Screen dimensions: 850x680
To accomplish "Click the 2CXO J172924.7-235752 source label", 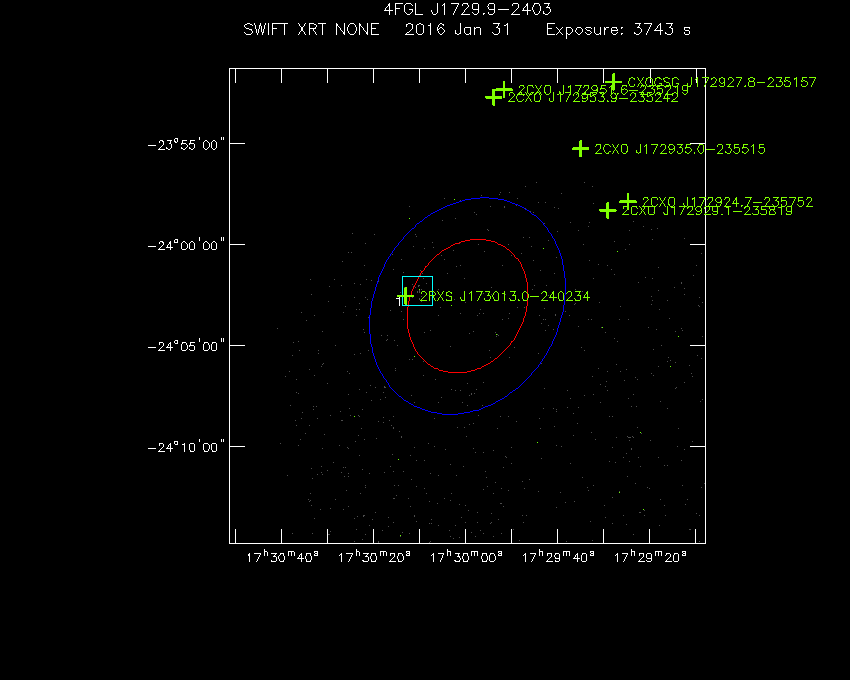I will [x=727, y=202].
